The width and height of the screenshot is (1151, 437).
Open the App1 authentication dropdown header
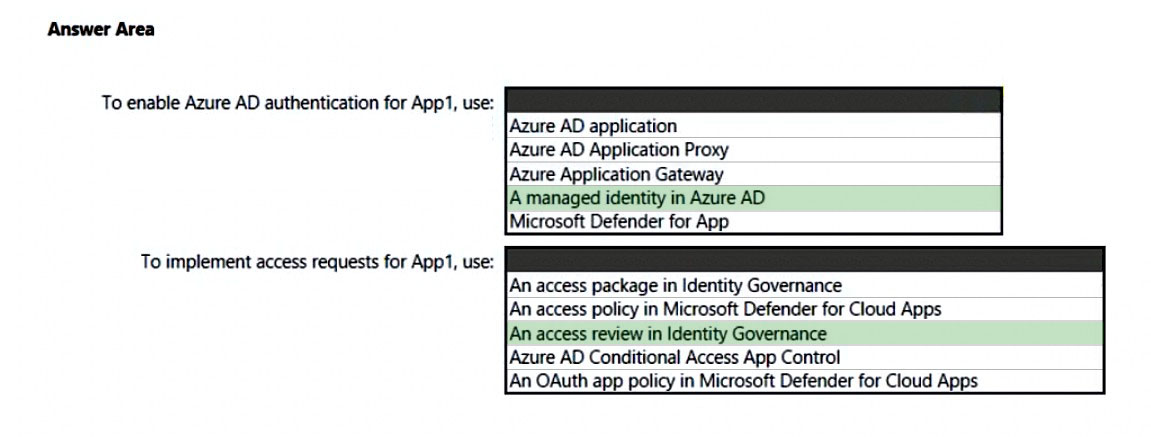pos(753,101)
